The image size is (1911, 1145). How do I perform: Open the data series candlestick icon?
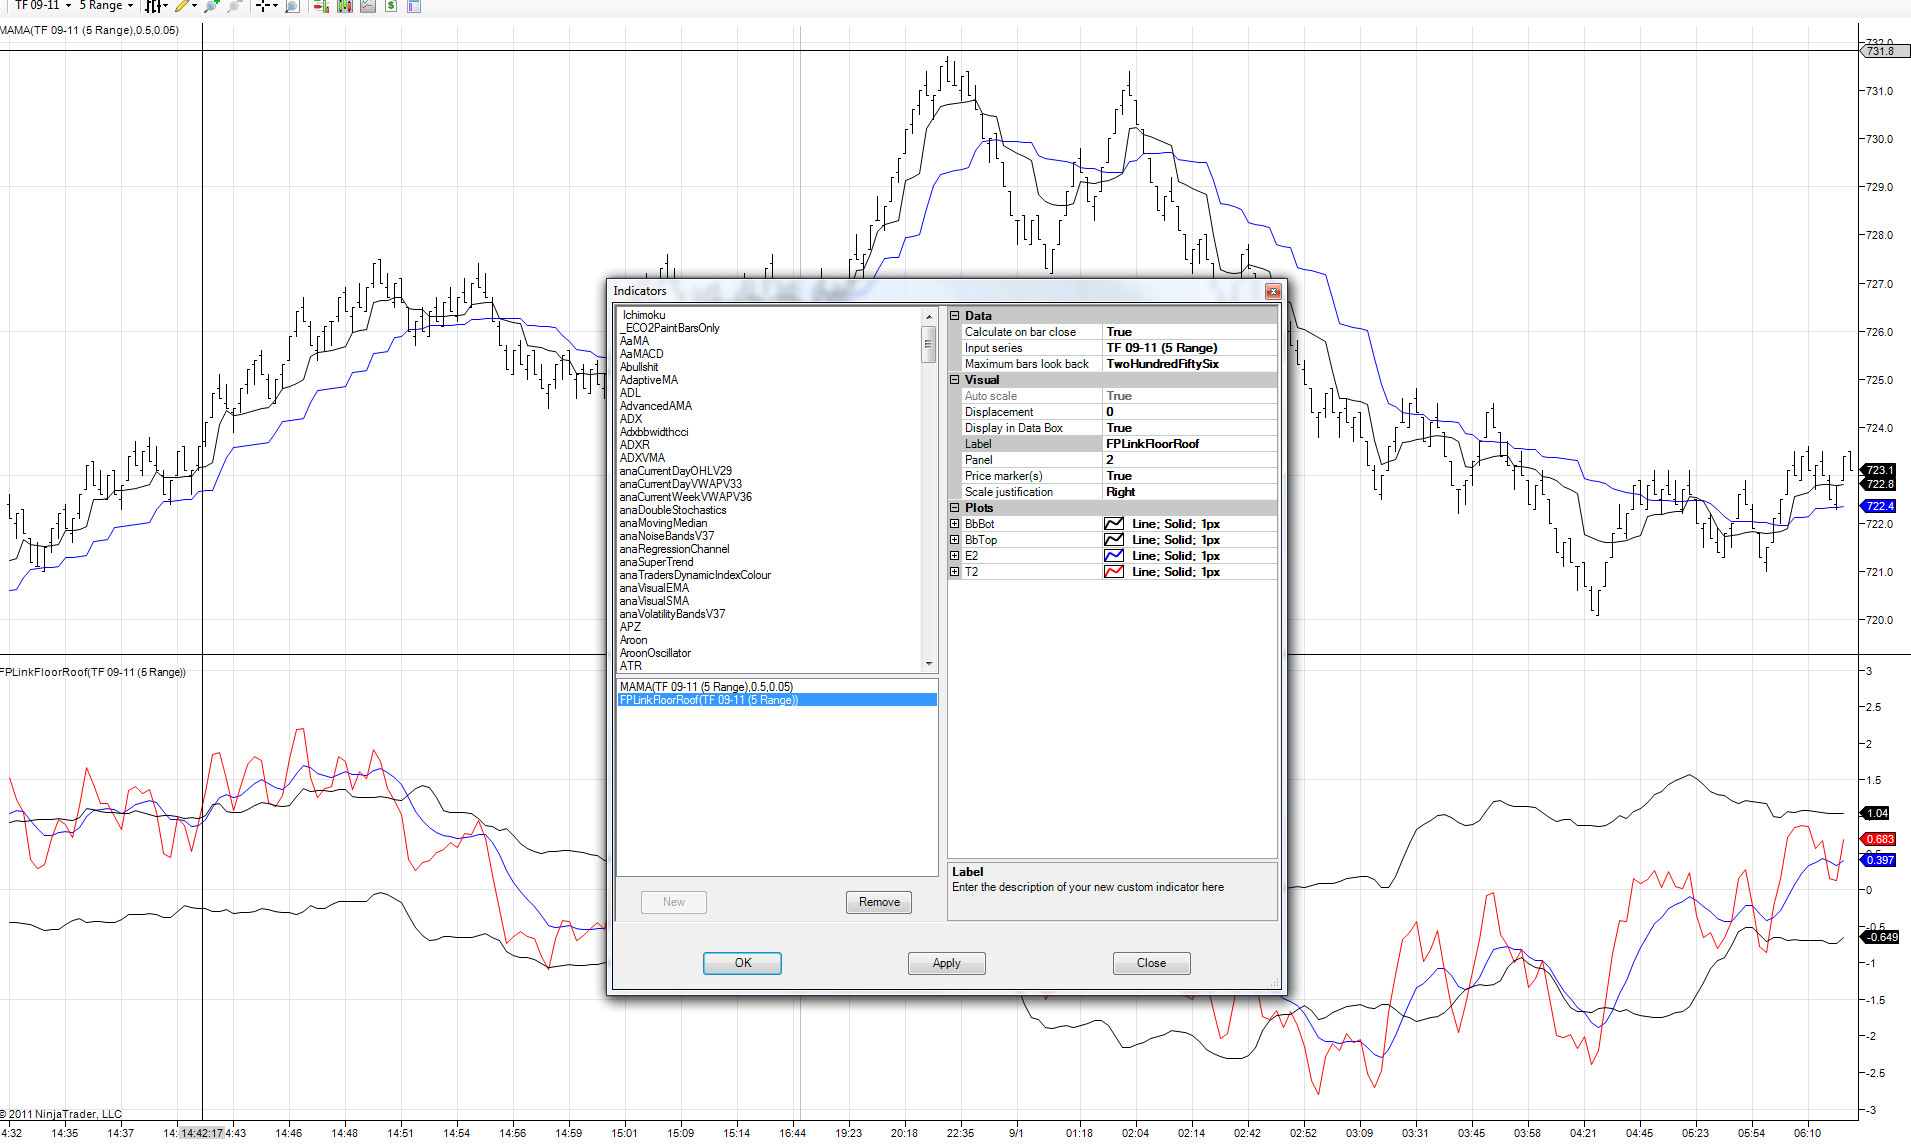click(344, 6)
